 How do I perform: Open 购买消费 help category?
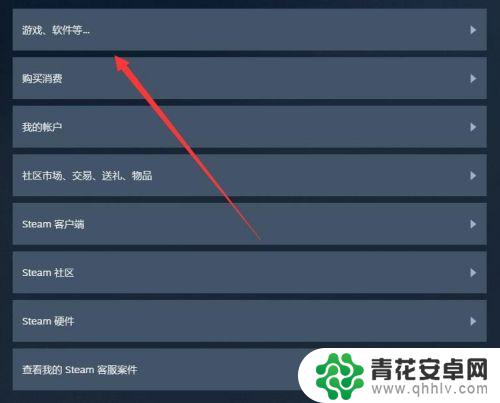click(250, 78)
